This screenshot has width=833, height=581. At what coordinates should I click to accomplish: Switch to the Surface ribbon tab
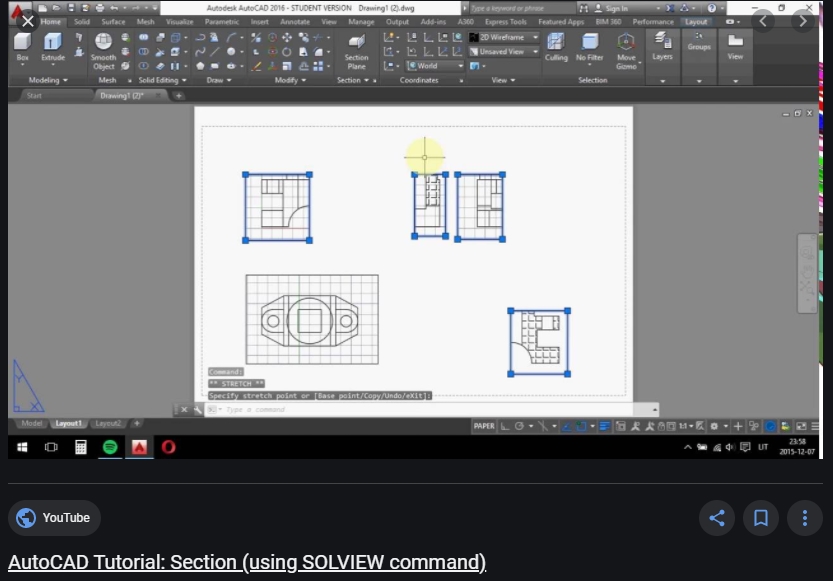click(x=113, y=22)
